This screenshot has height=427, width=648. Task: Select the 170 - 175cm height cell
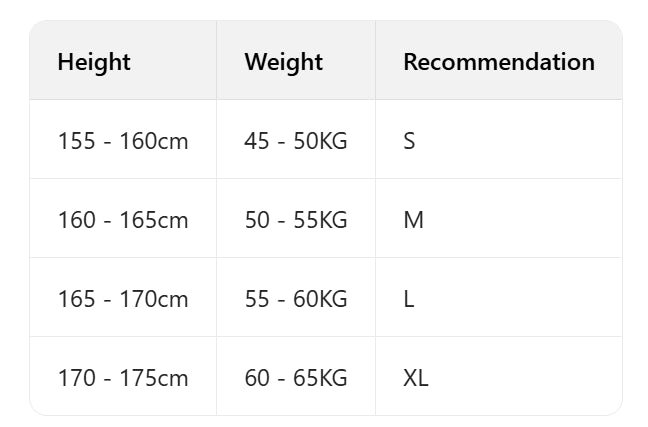[x=123, y=378]
